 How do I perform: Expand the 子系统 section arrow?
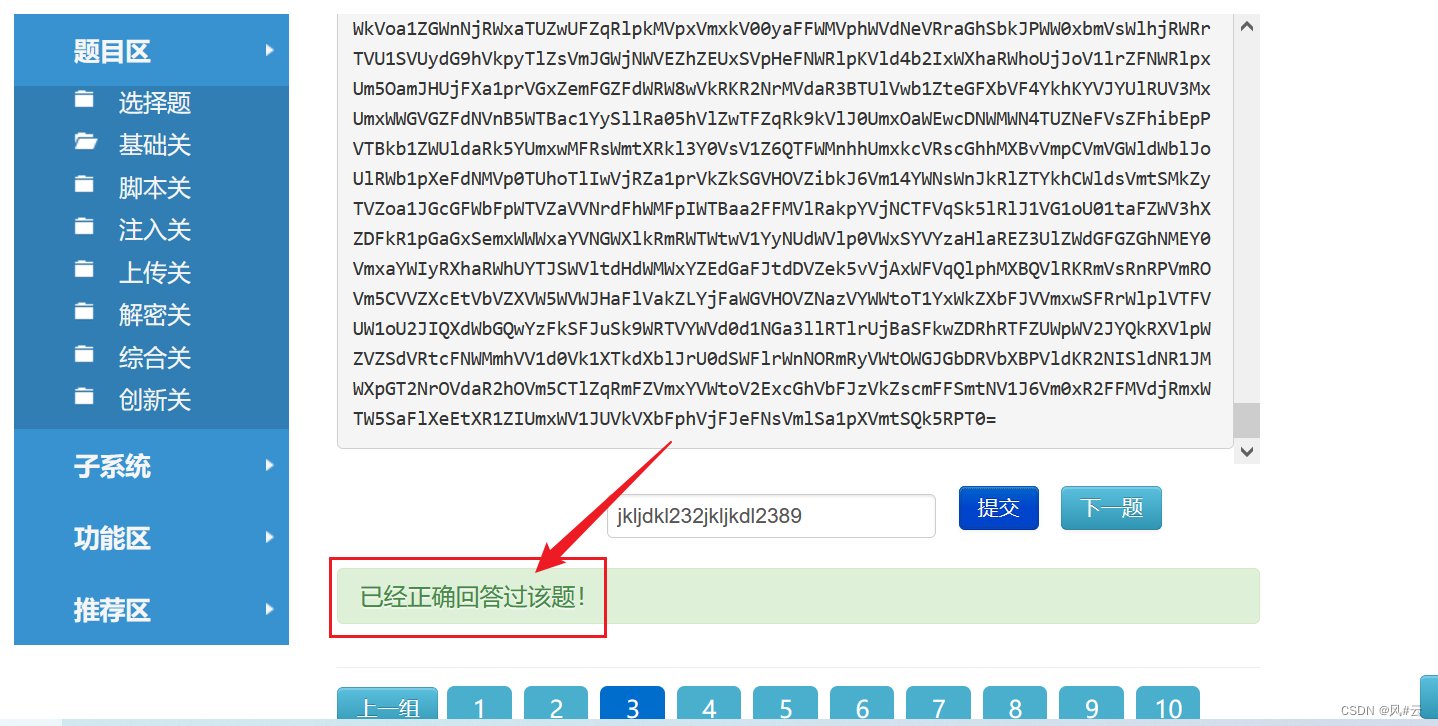(269, 465)
